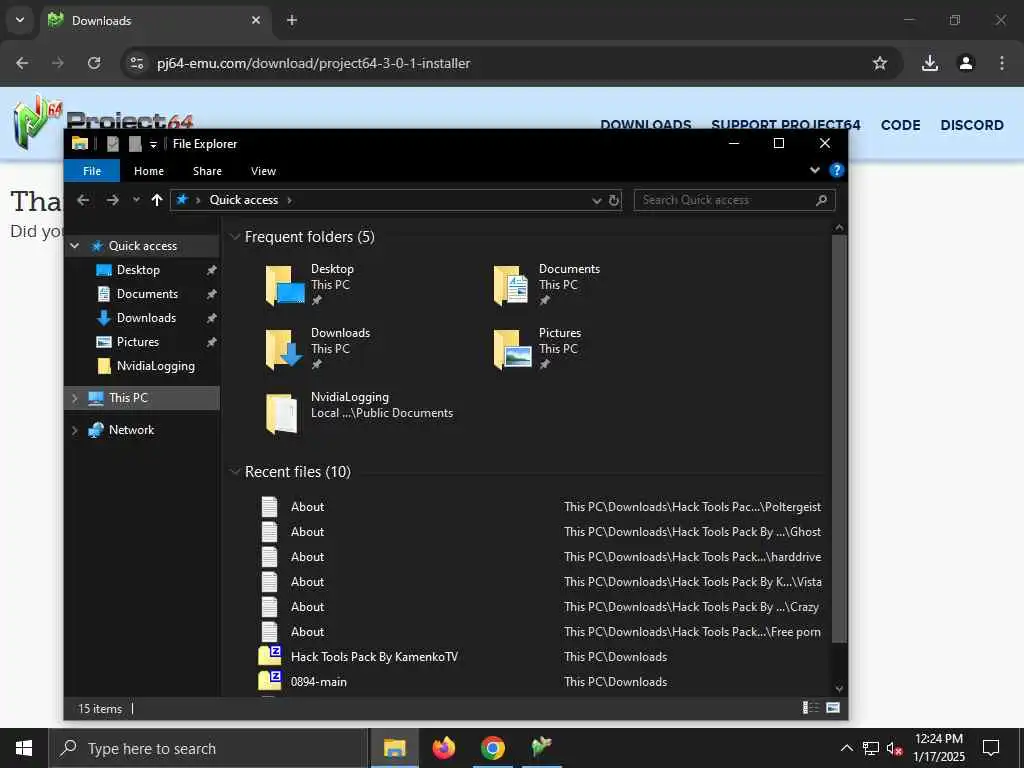Open Chrome profile icon
This screenshot has height=768, width=1024.
[x=966, y=63]
